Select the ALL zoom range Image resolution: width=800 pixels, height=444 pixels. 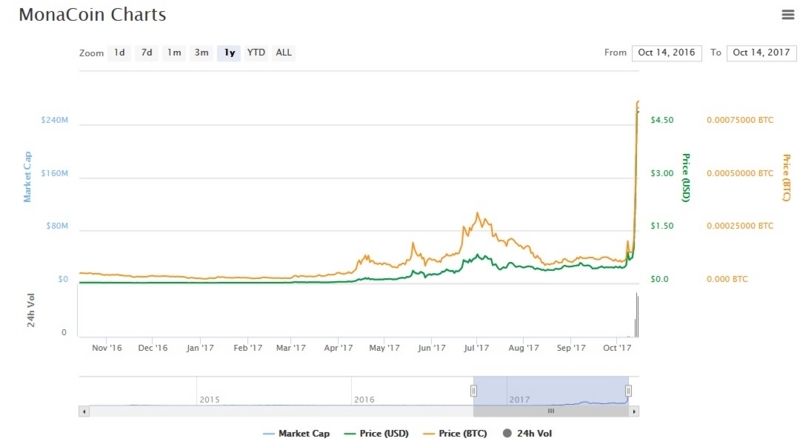click(x=284, y=53)
